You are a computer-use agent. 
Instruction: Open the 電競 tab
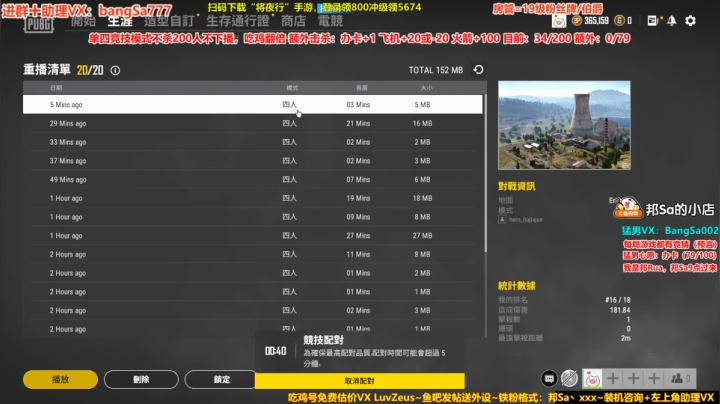point(330,22)
